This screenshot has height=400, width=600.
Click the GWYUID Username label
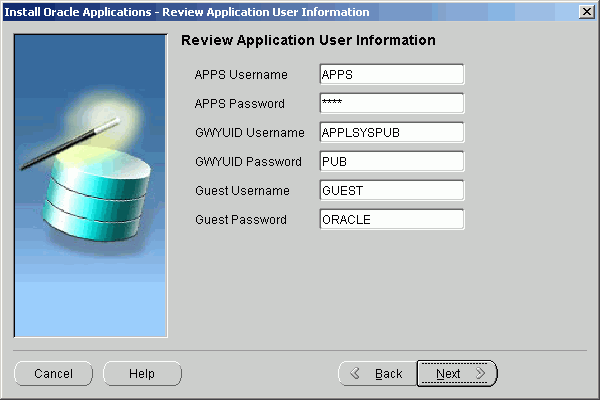(250, 133)
